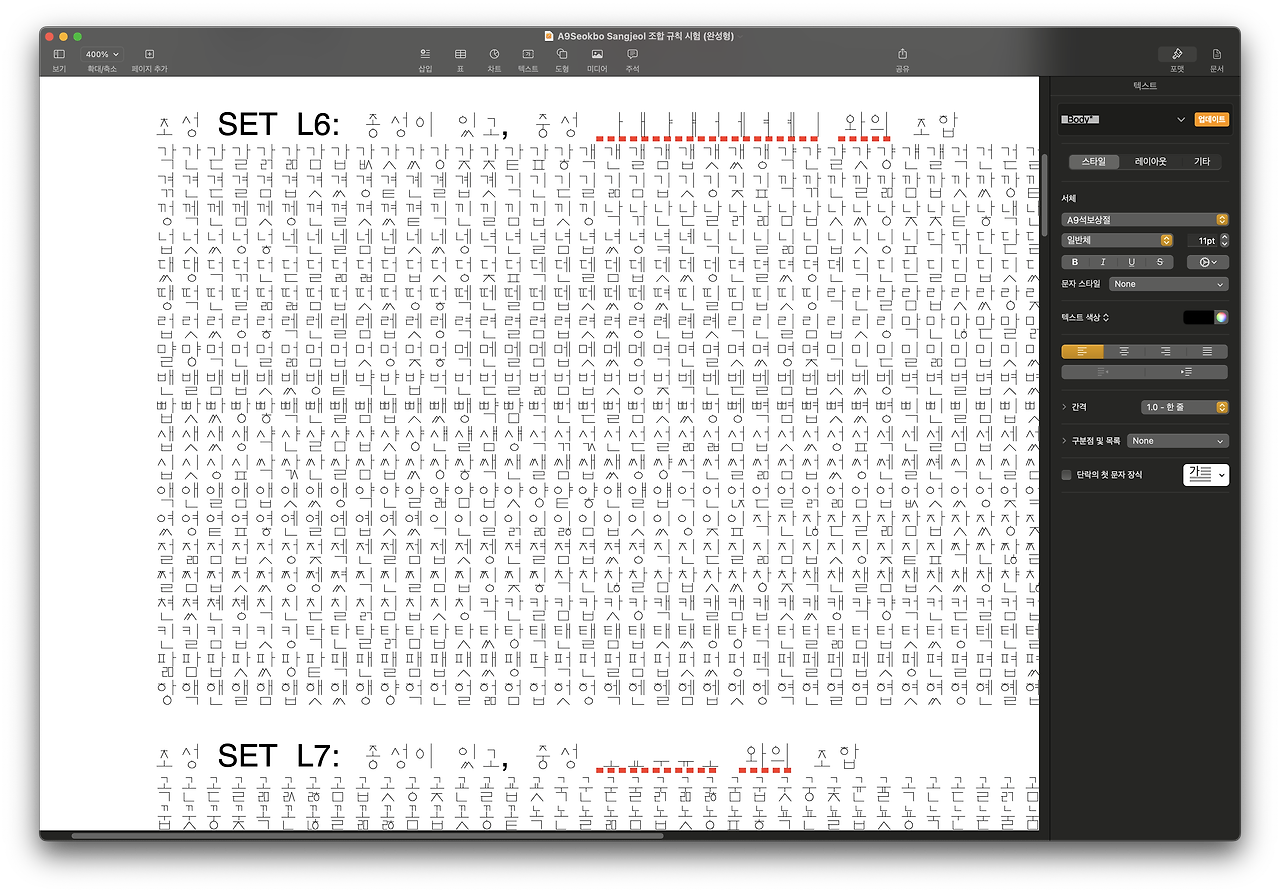Image resolution: width=1280 pixels, height=893 pixels.
Task: Click the 11pt font size field
Action: pyautogui.click(x=1203, y=241)
